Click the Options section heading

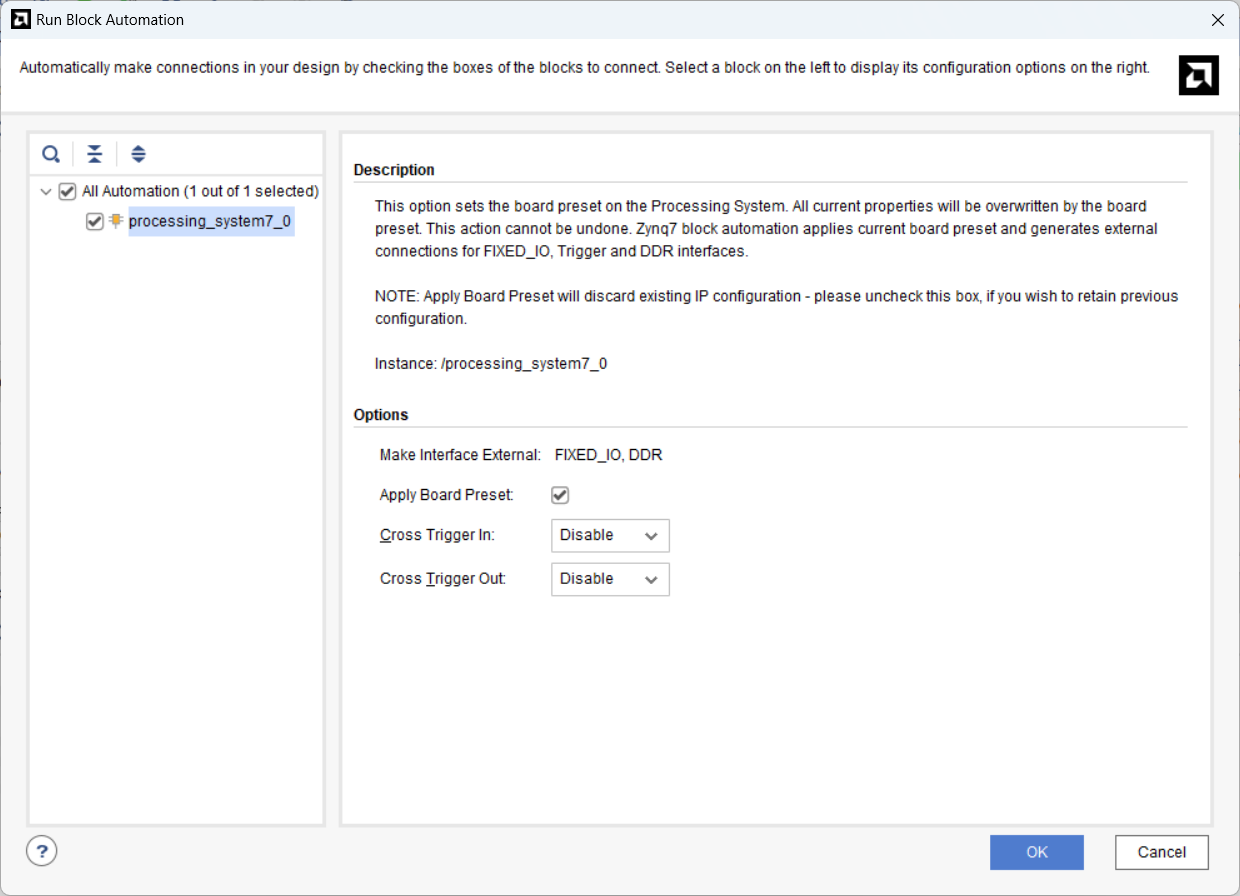tap(381, 415)
